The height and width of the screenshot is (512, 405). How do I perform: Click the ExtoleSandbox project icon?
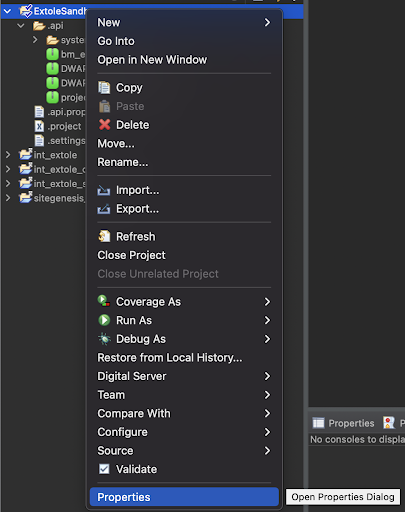[26, 11]
